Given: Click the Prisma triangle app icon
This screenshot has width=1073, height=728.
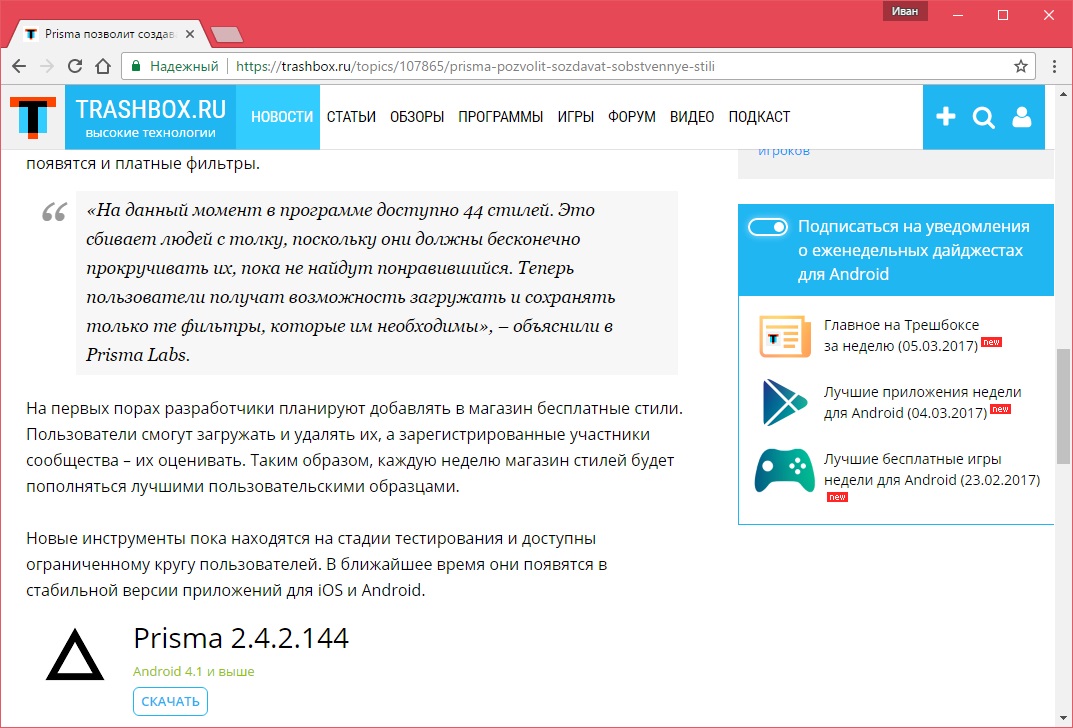Looking at the screenshot, I should (x=75, y=655).
